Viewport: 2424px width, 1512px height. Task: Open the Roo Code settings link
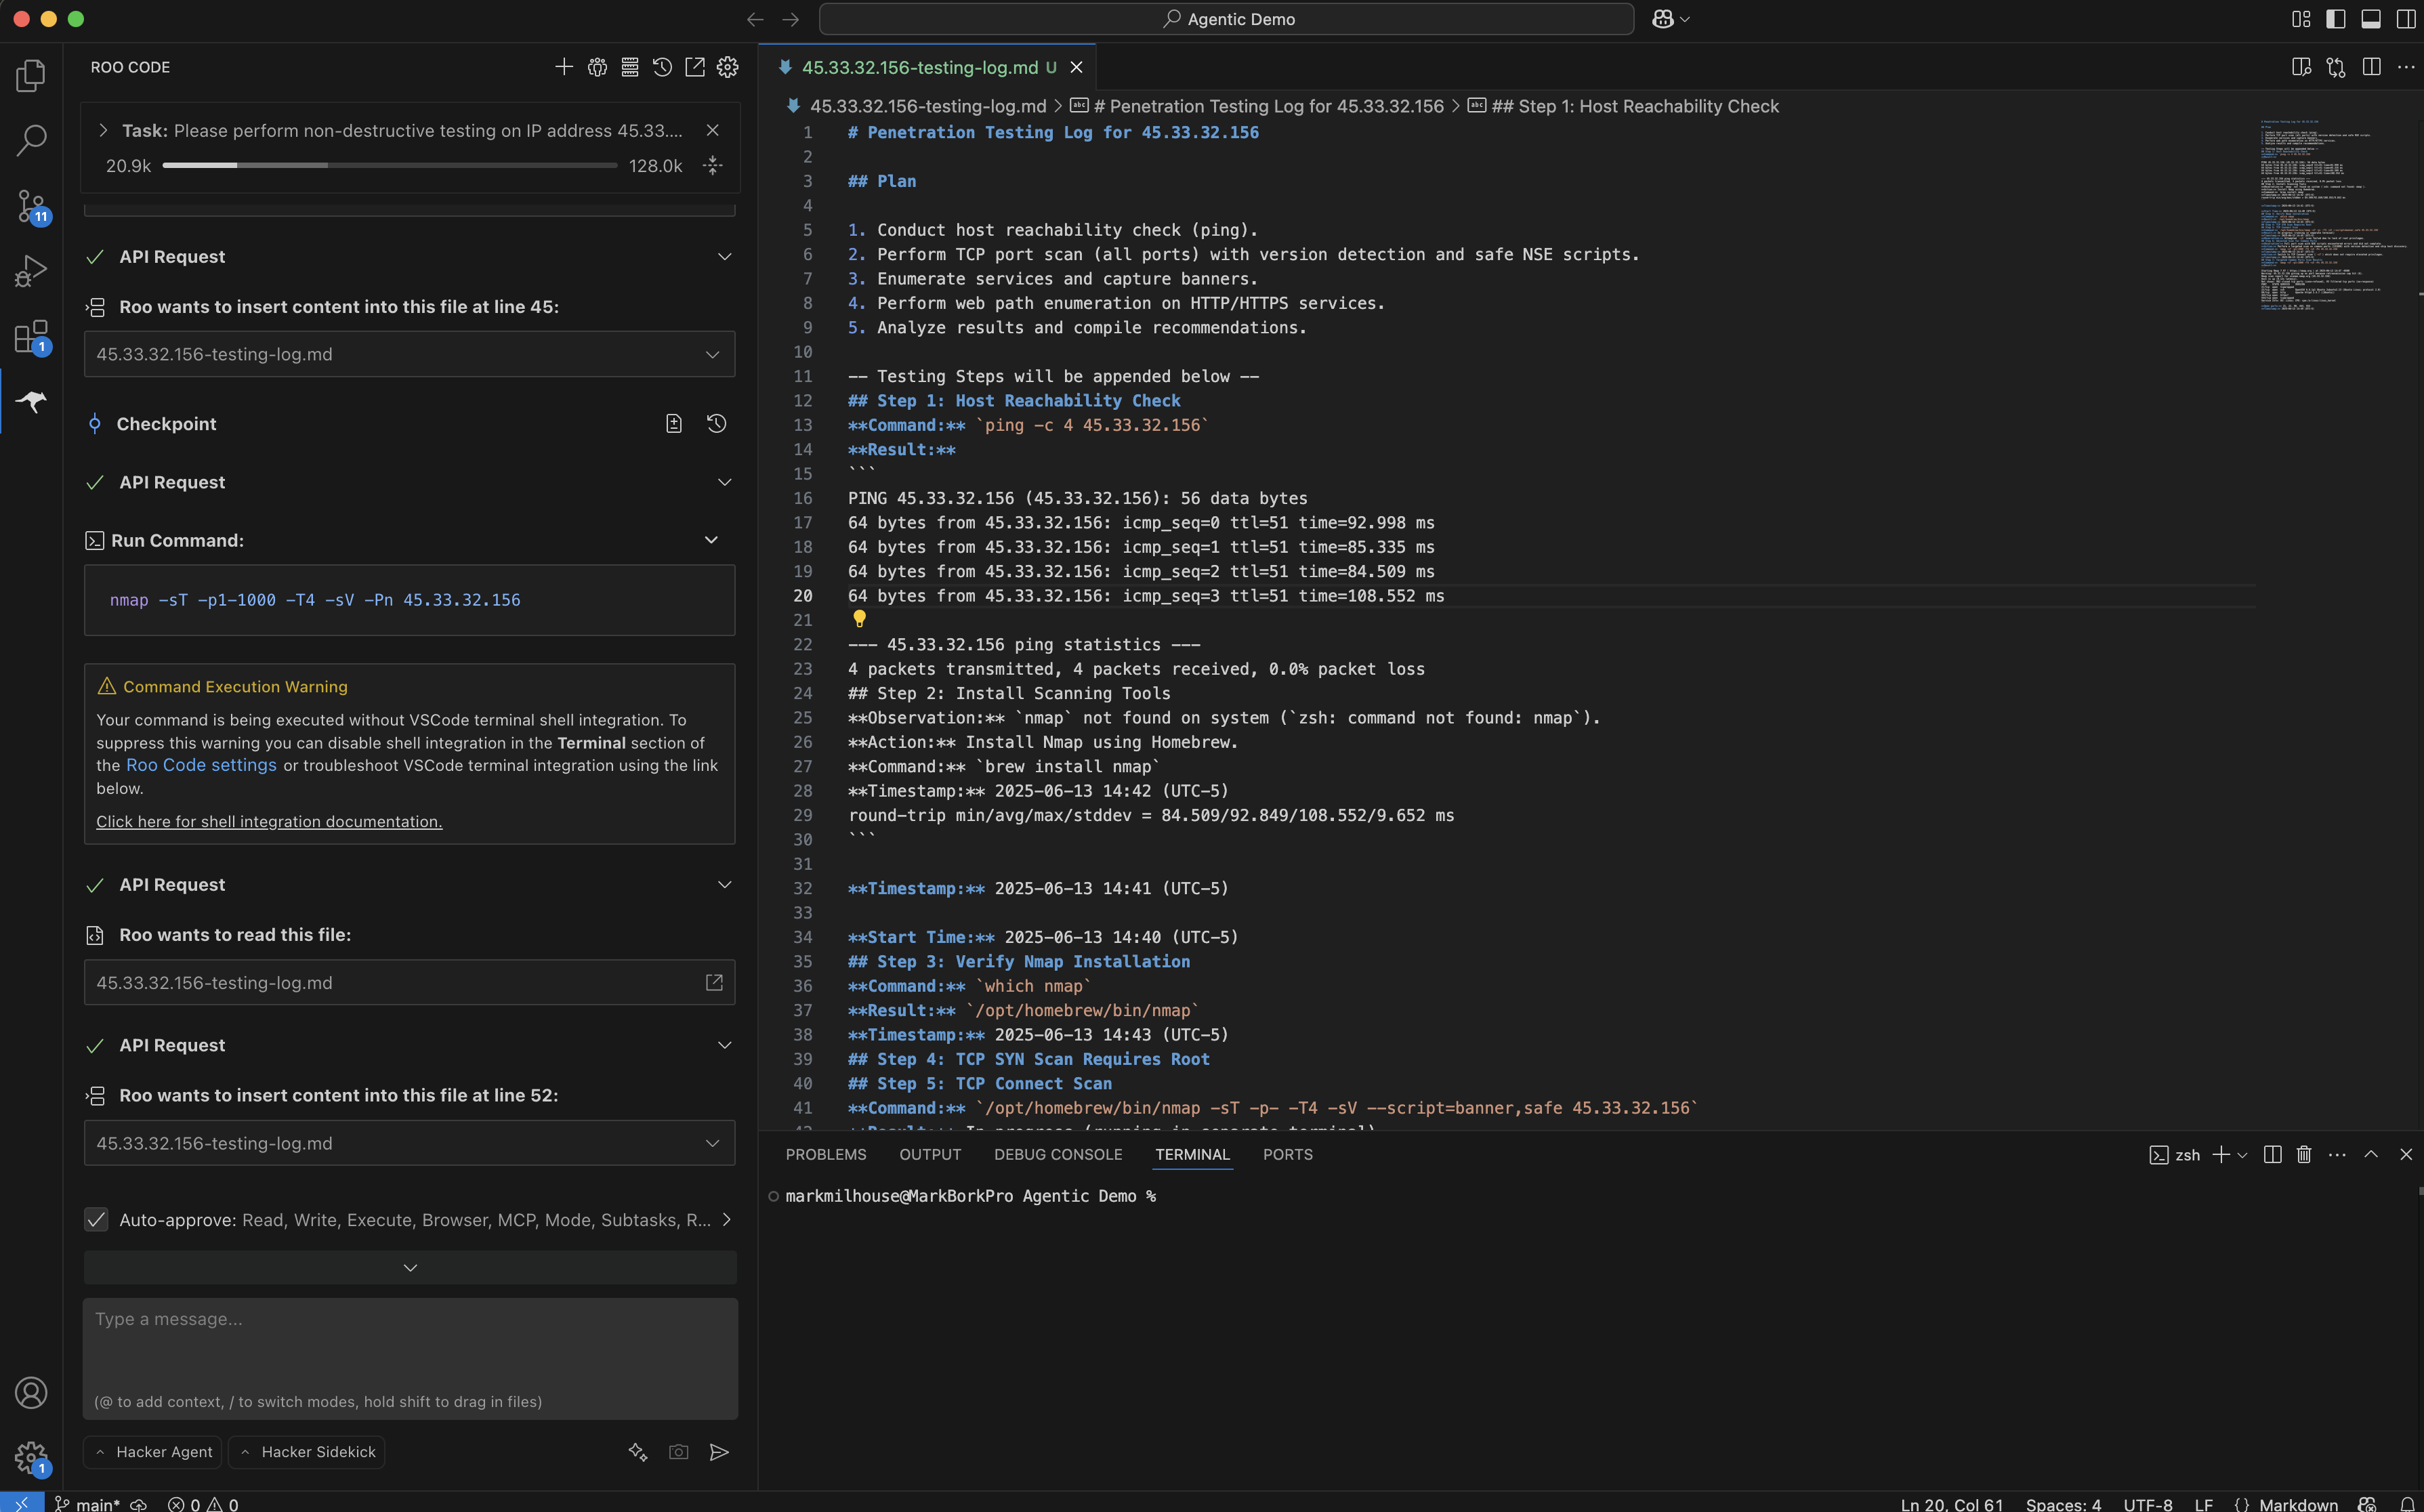201,765
